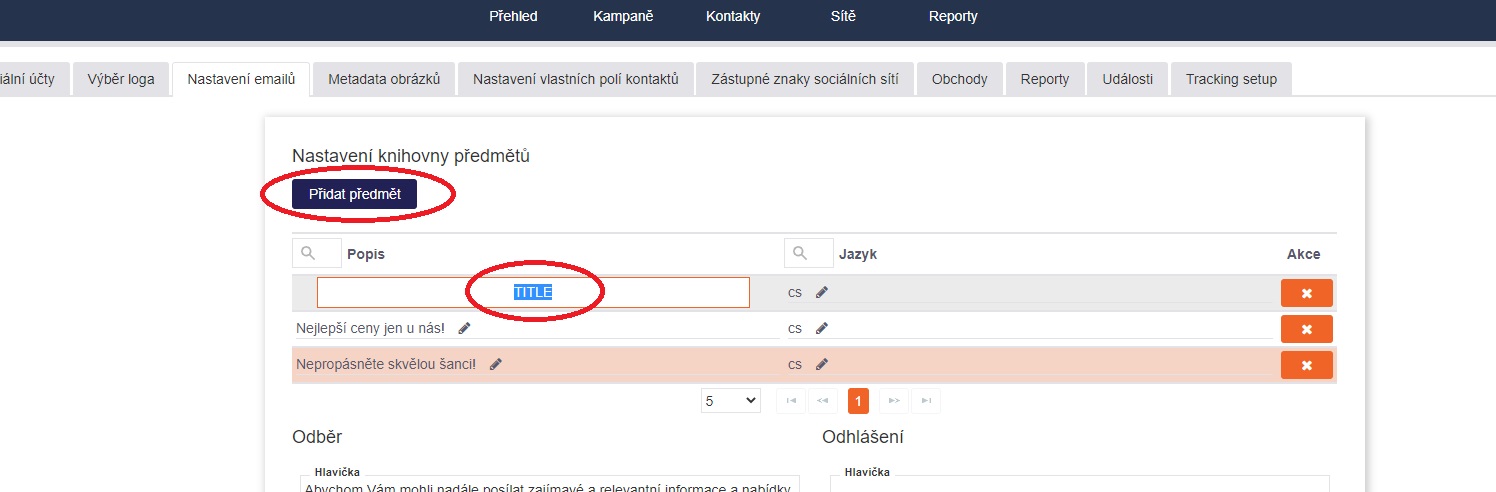Switch to the Metadata obrázků tab
This screenshot has width=1496, height=492.
click(384, 79)
